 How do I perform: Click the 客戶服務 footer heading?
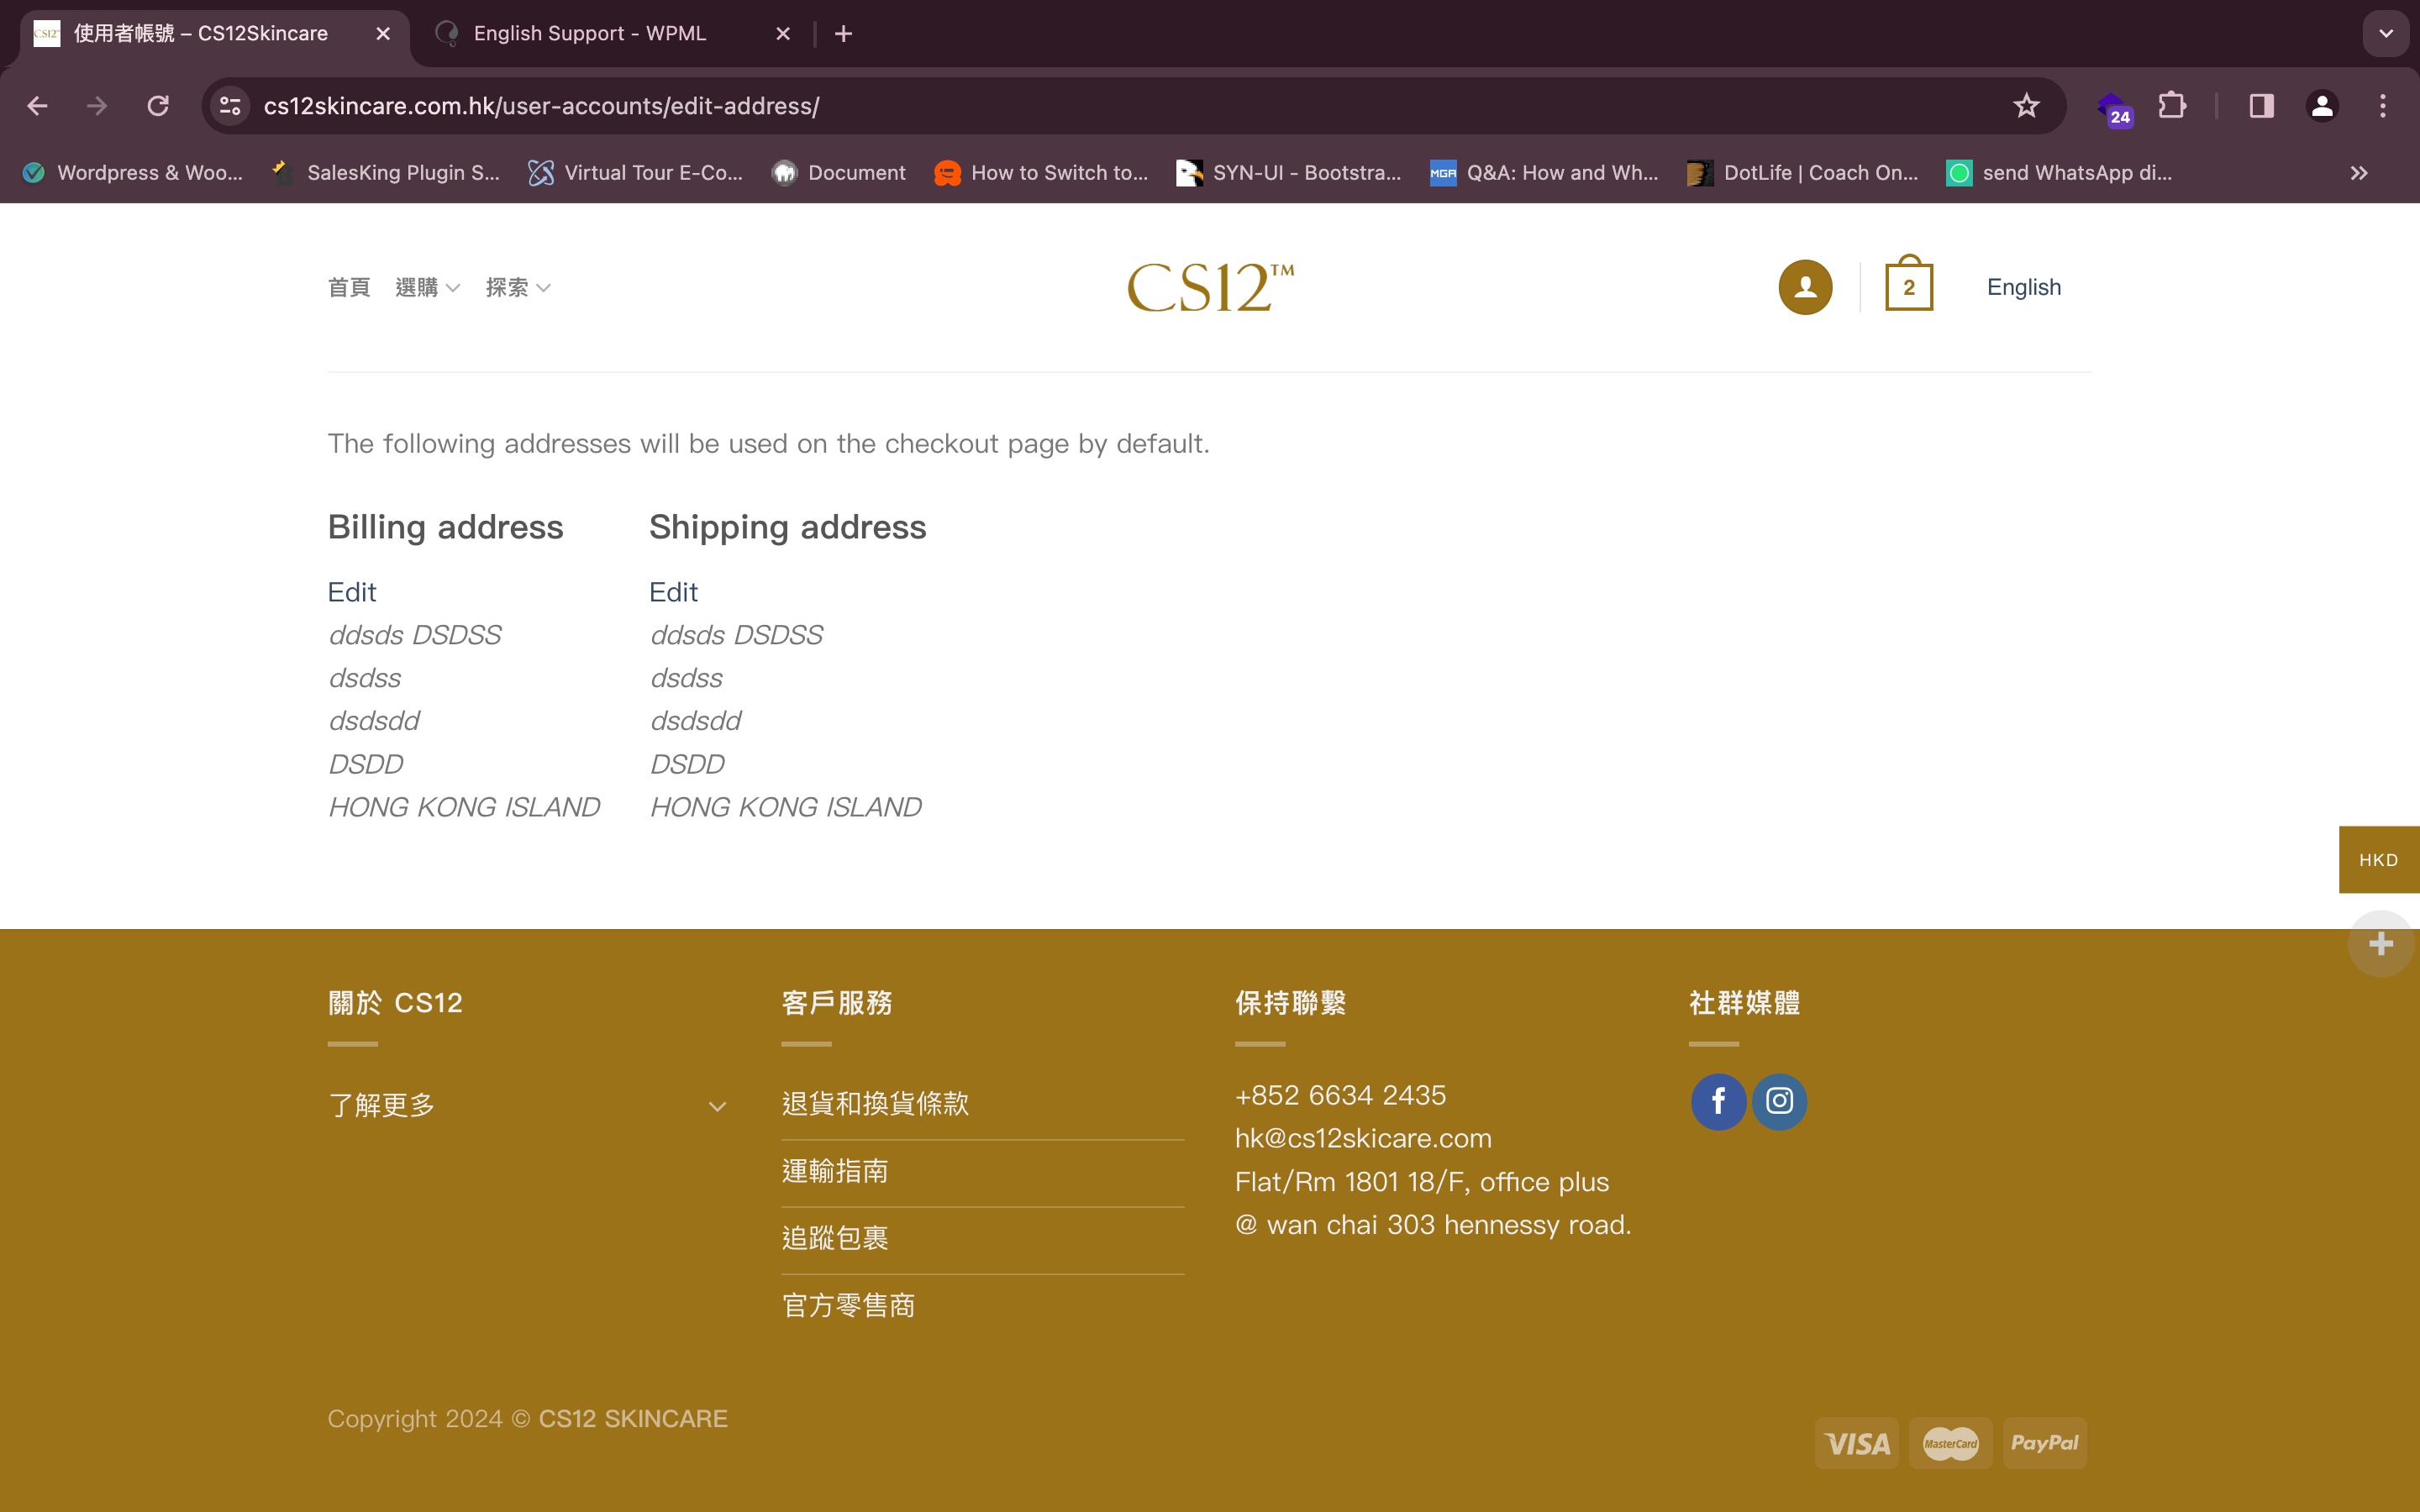coord(836,1003)
